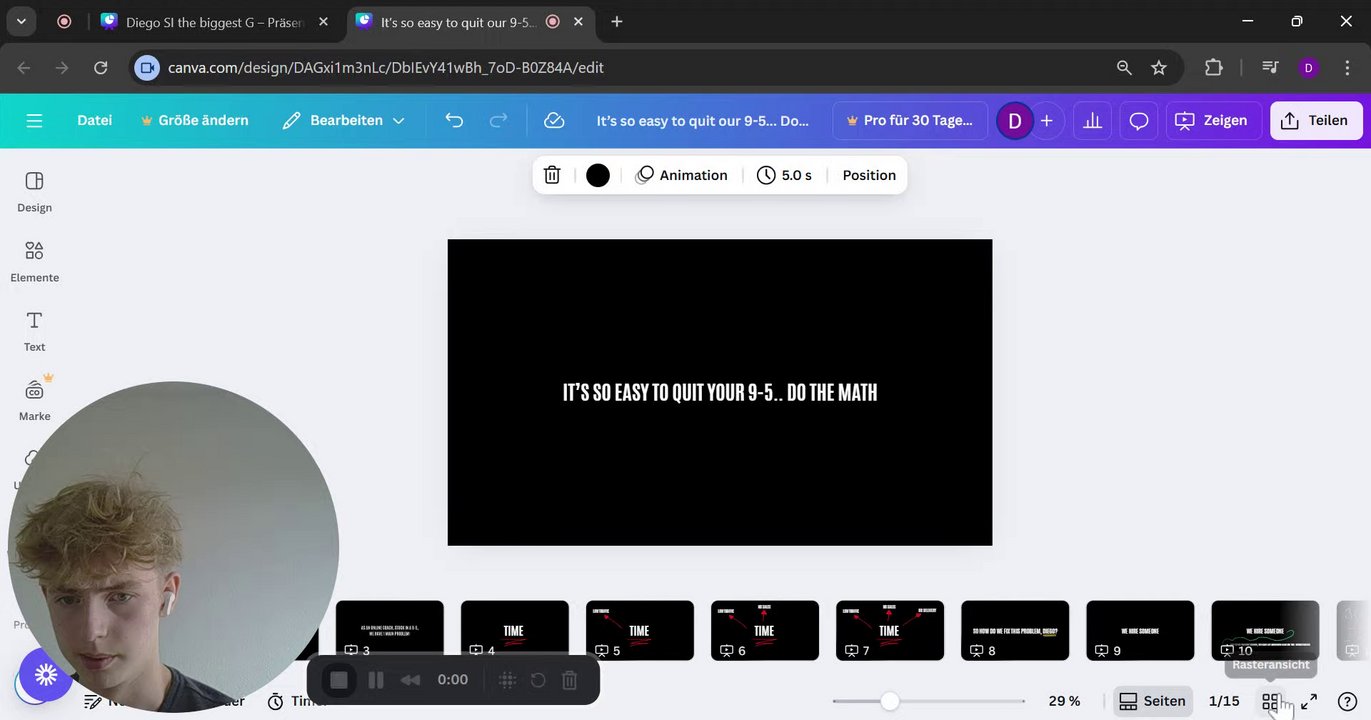Screen dimensions: 1371x720
Task: Click the 29 % zoom value
Action: click(1064, 701)
